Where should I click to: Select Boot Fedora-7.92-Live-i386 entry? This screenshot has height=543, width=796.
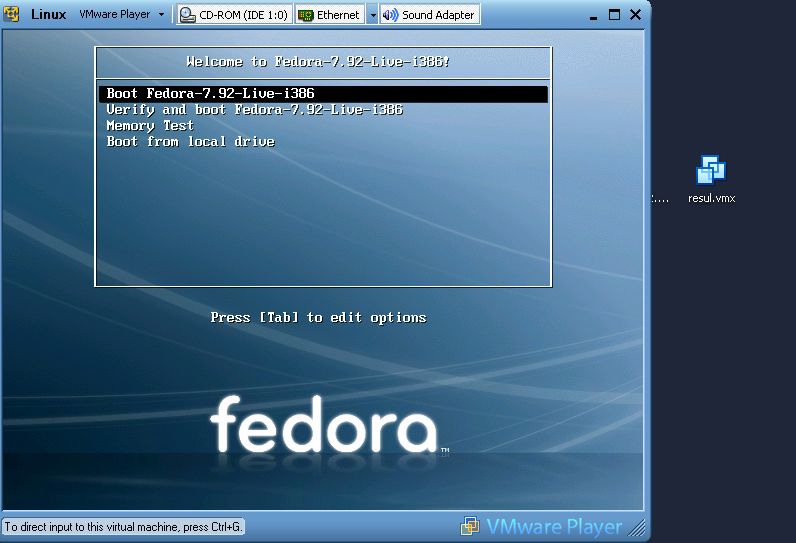pyautogui.click(x=323, y=94)
